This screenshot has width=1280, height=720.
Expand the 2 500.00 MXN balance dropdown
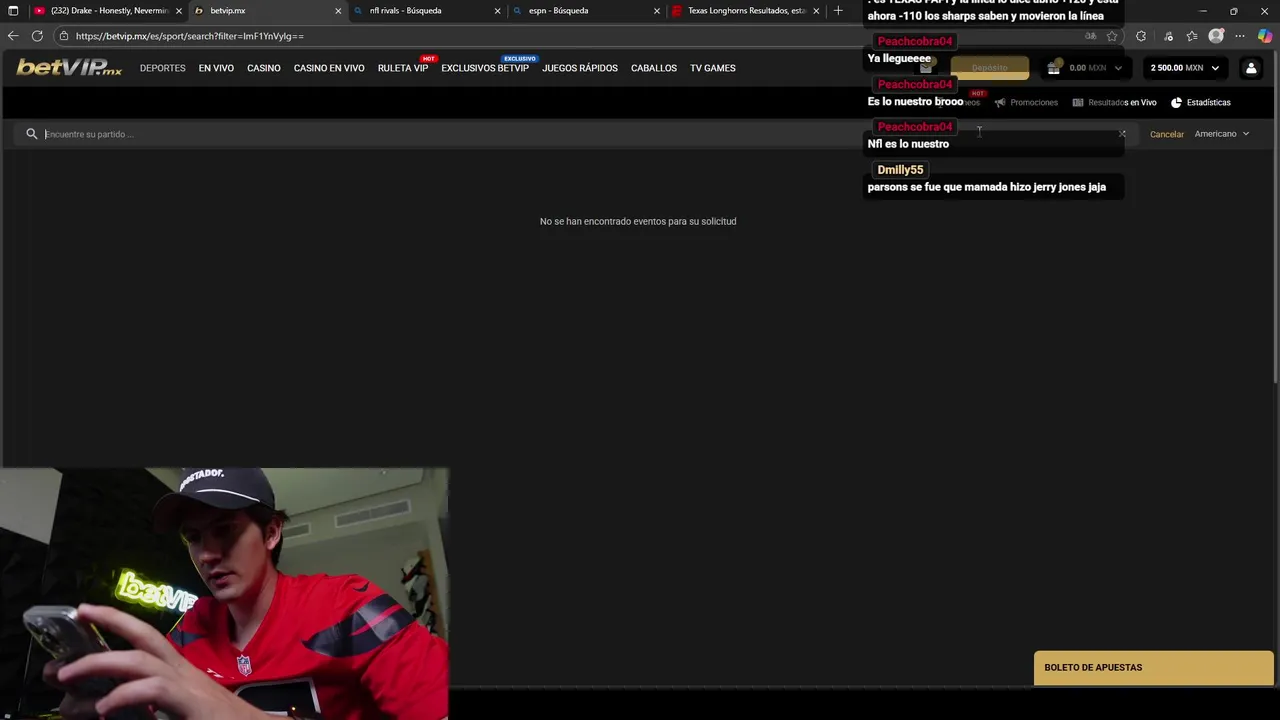[1185, 68]
